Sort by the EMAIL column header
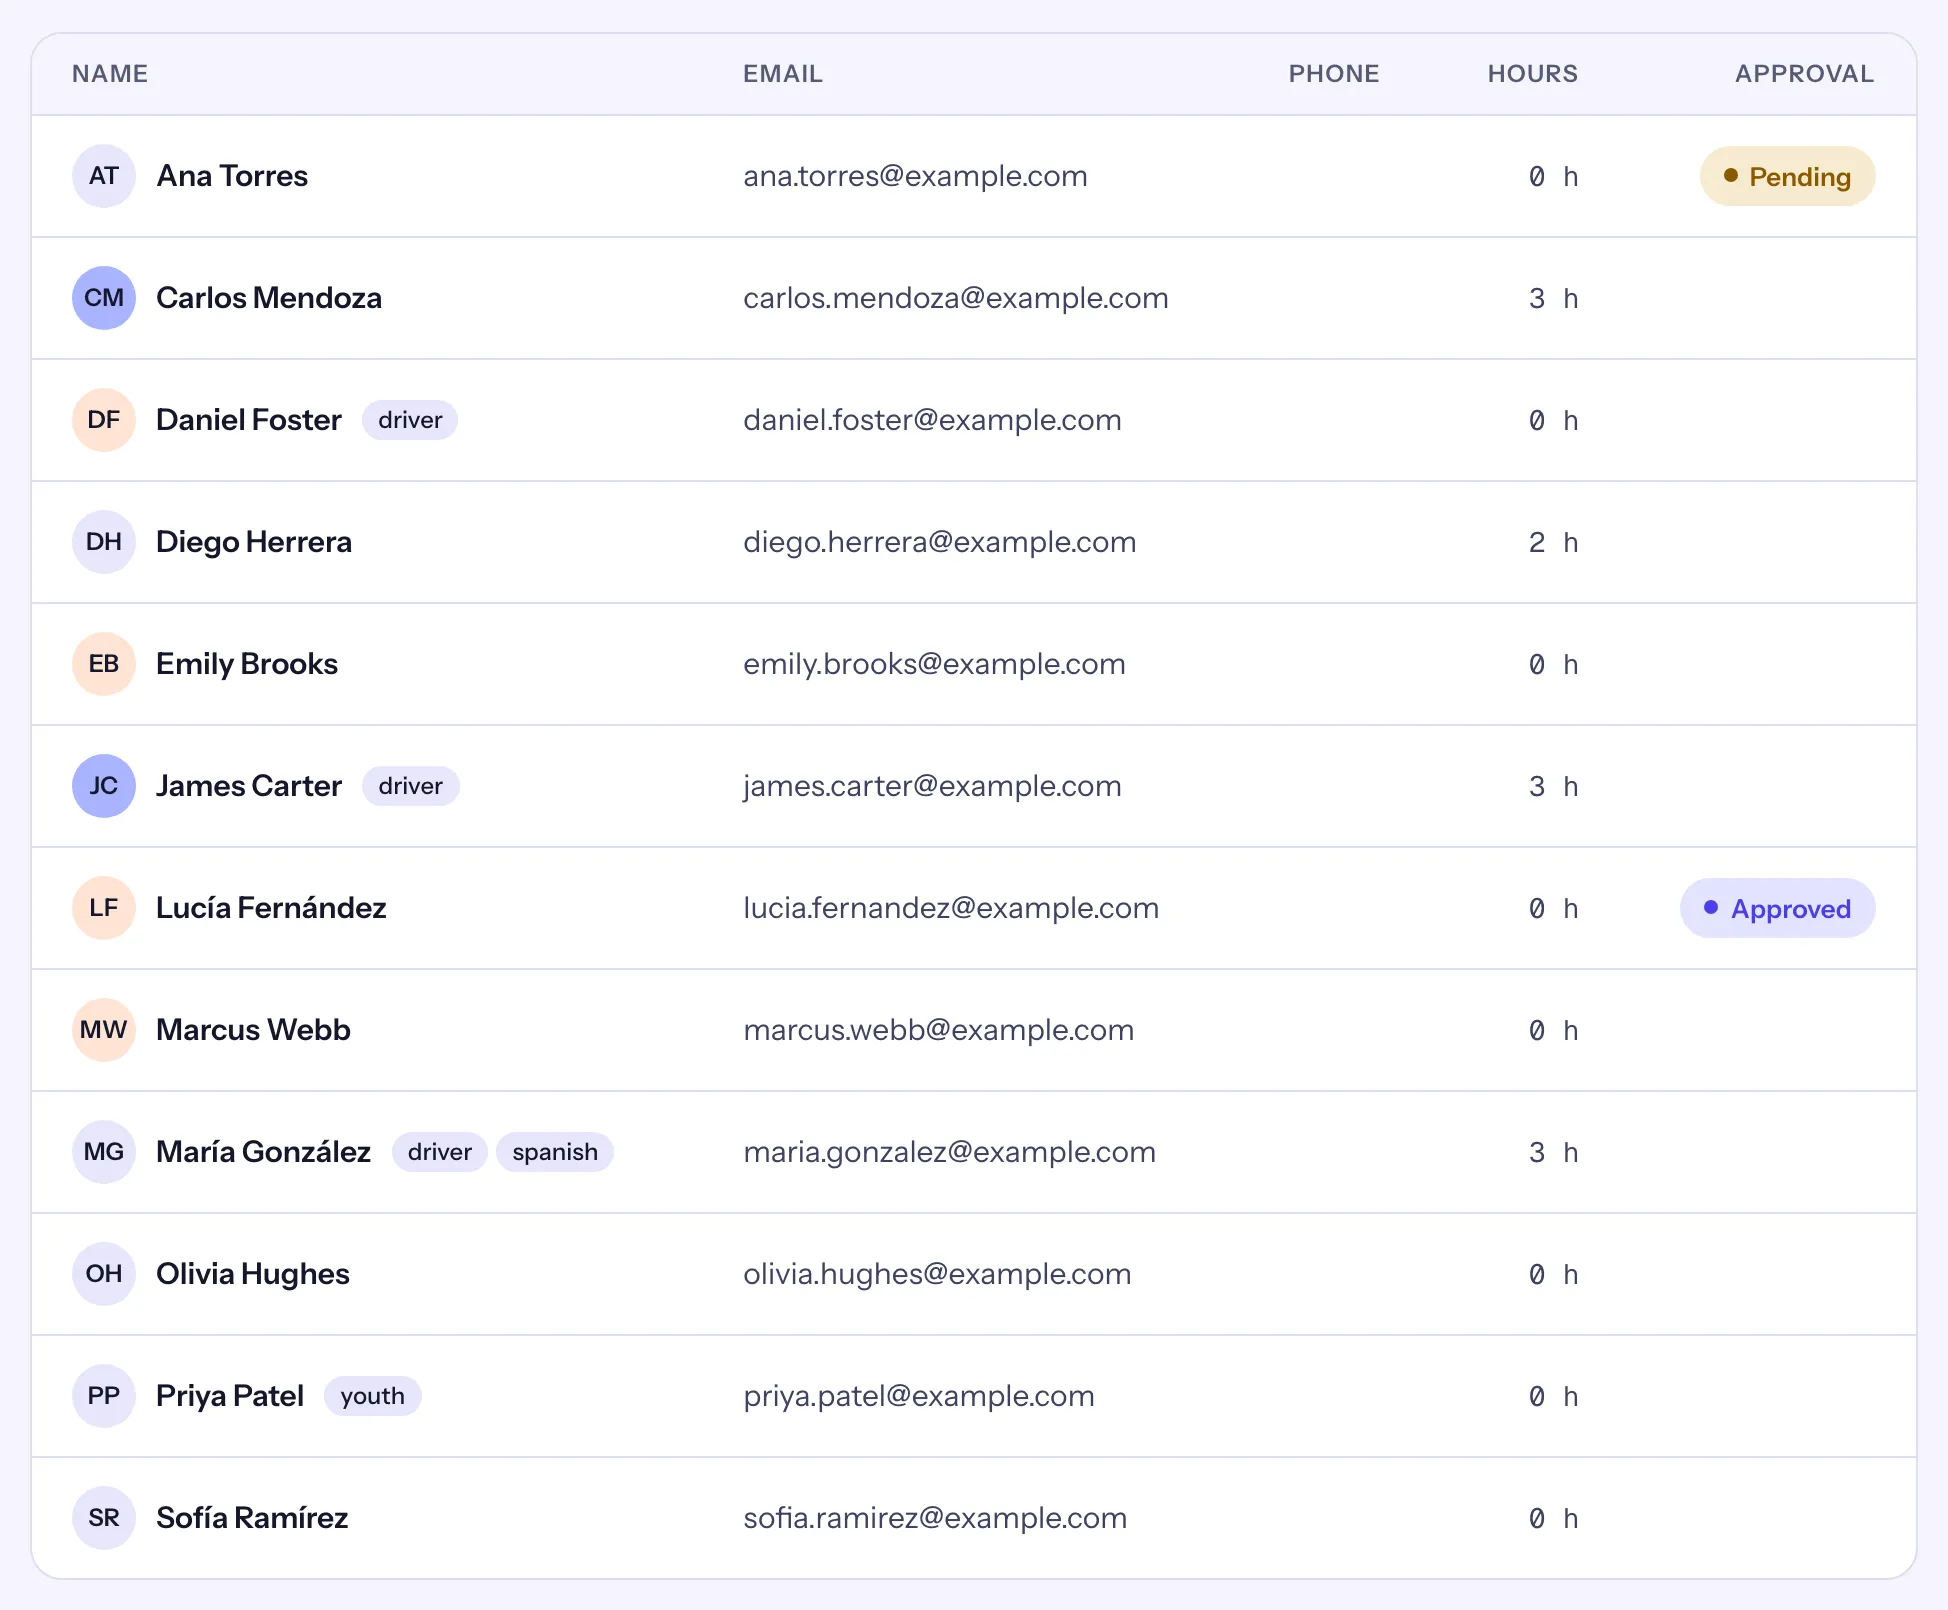Viewport: 1948px width, 1610px height. pyautogui.click(x=783, y=74)
